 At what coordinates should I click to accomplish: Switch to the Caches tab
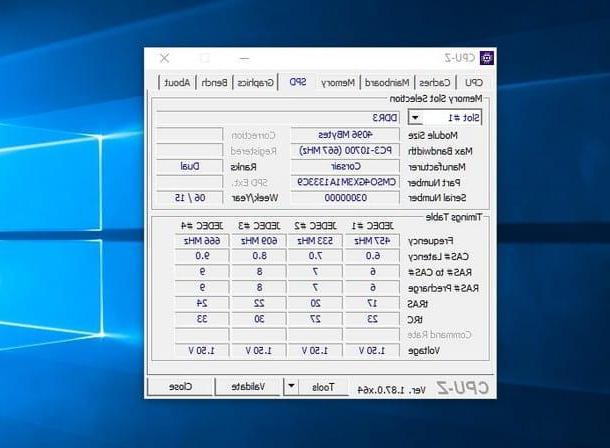click(x=435, y=82)
